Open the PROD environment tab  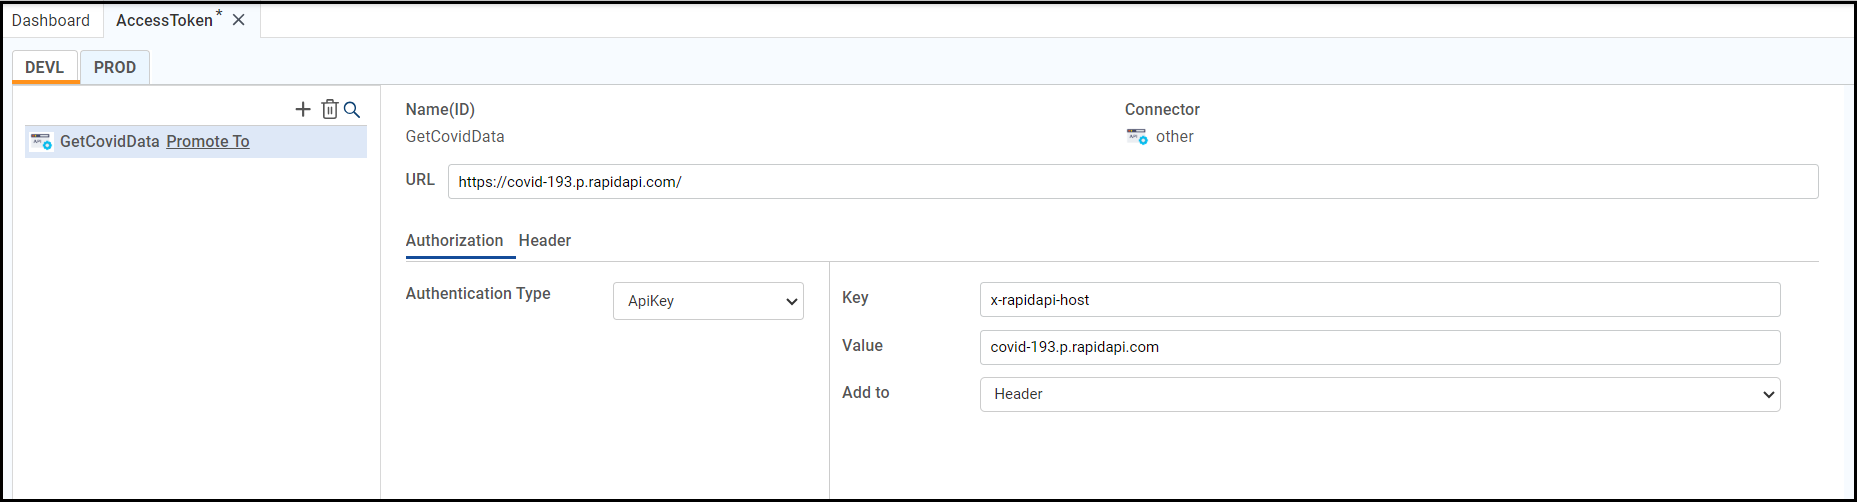(x=115, y=67)
